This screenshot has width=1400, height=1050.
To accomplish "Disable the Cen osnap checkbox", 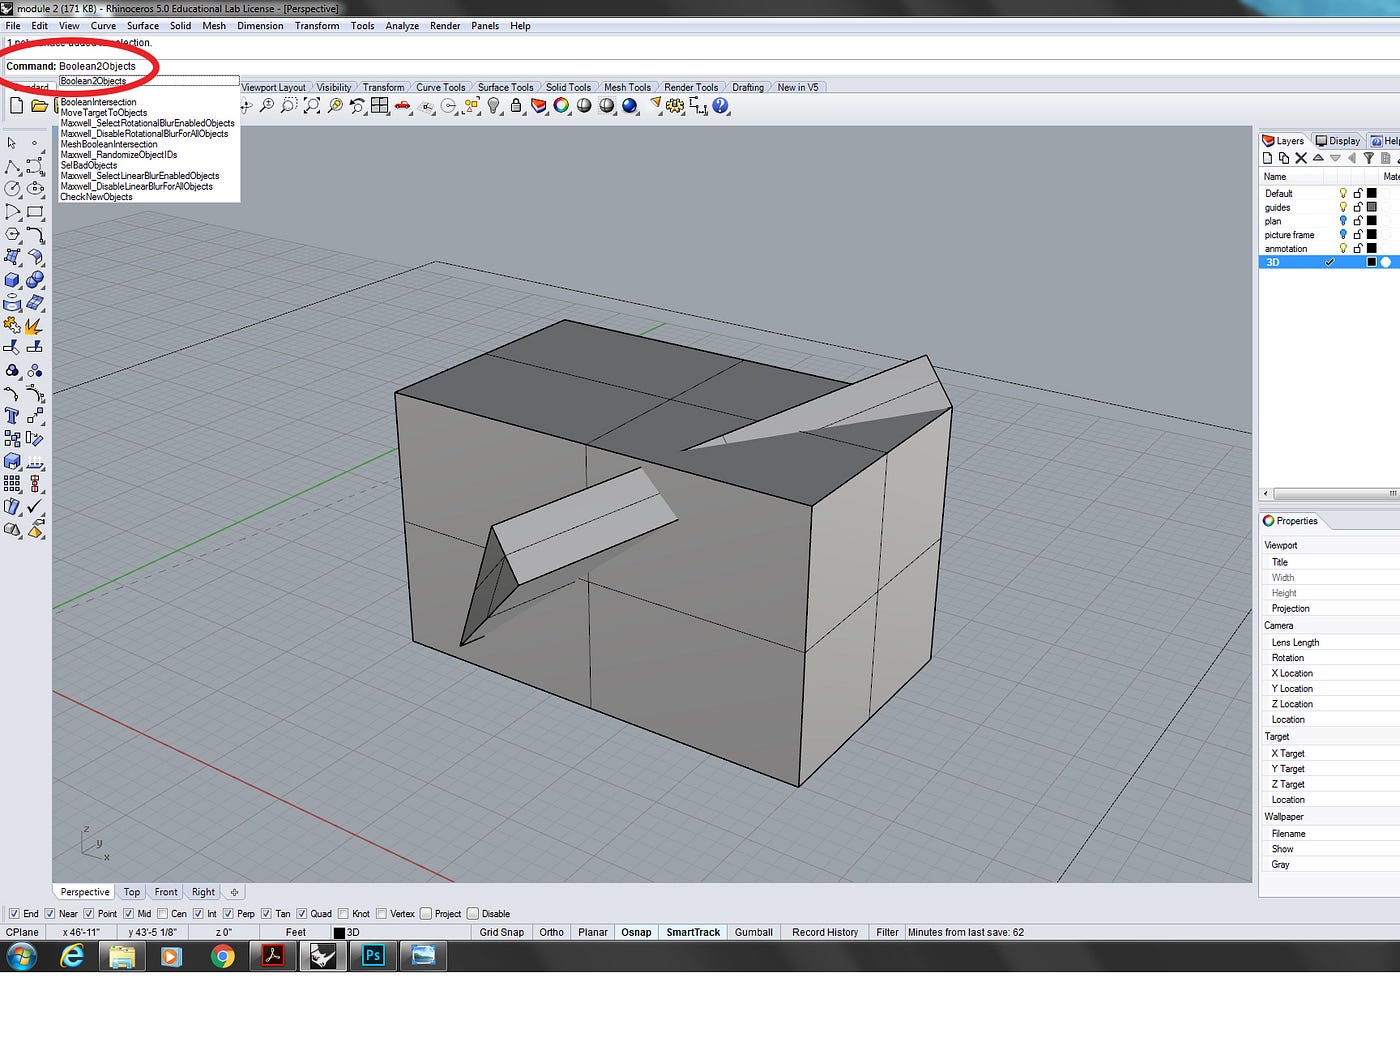I will click(163, 913).
